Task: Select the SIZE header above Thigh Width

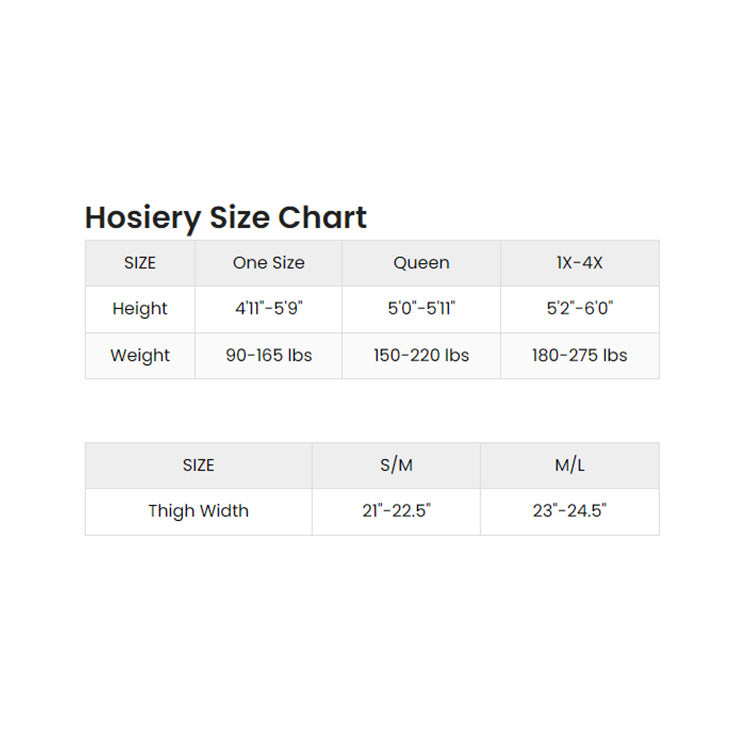Action: tap(198, 465)
